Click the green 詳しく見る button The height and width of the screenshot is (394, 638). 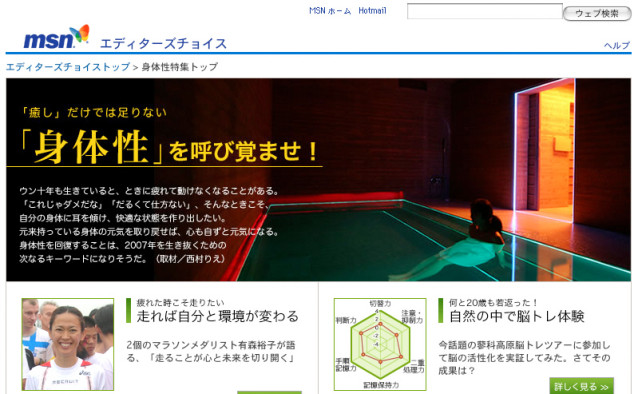click(x=581, y=386)
